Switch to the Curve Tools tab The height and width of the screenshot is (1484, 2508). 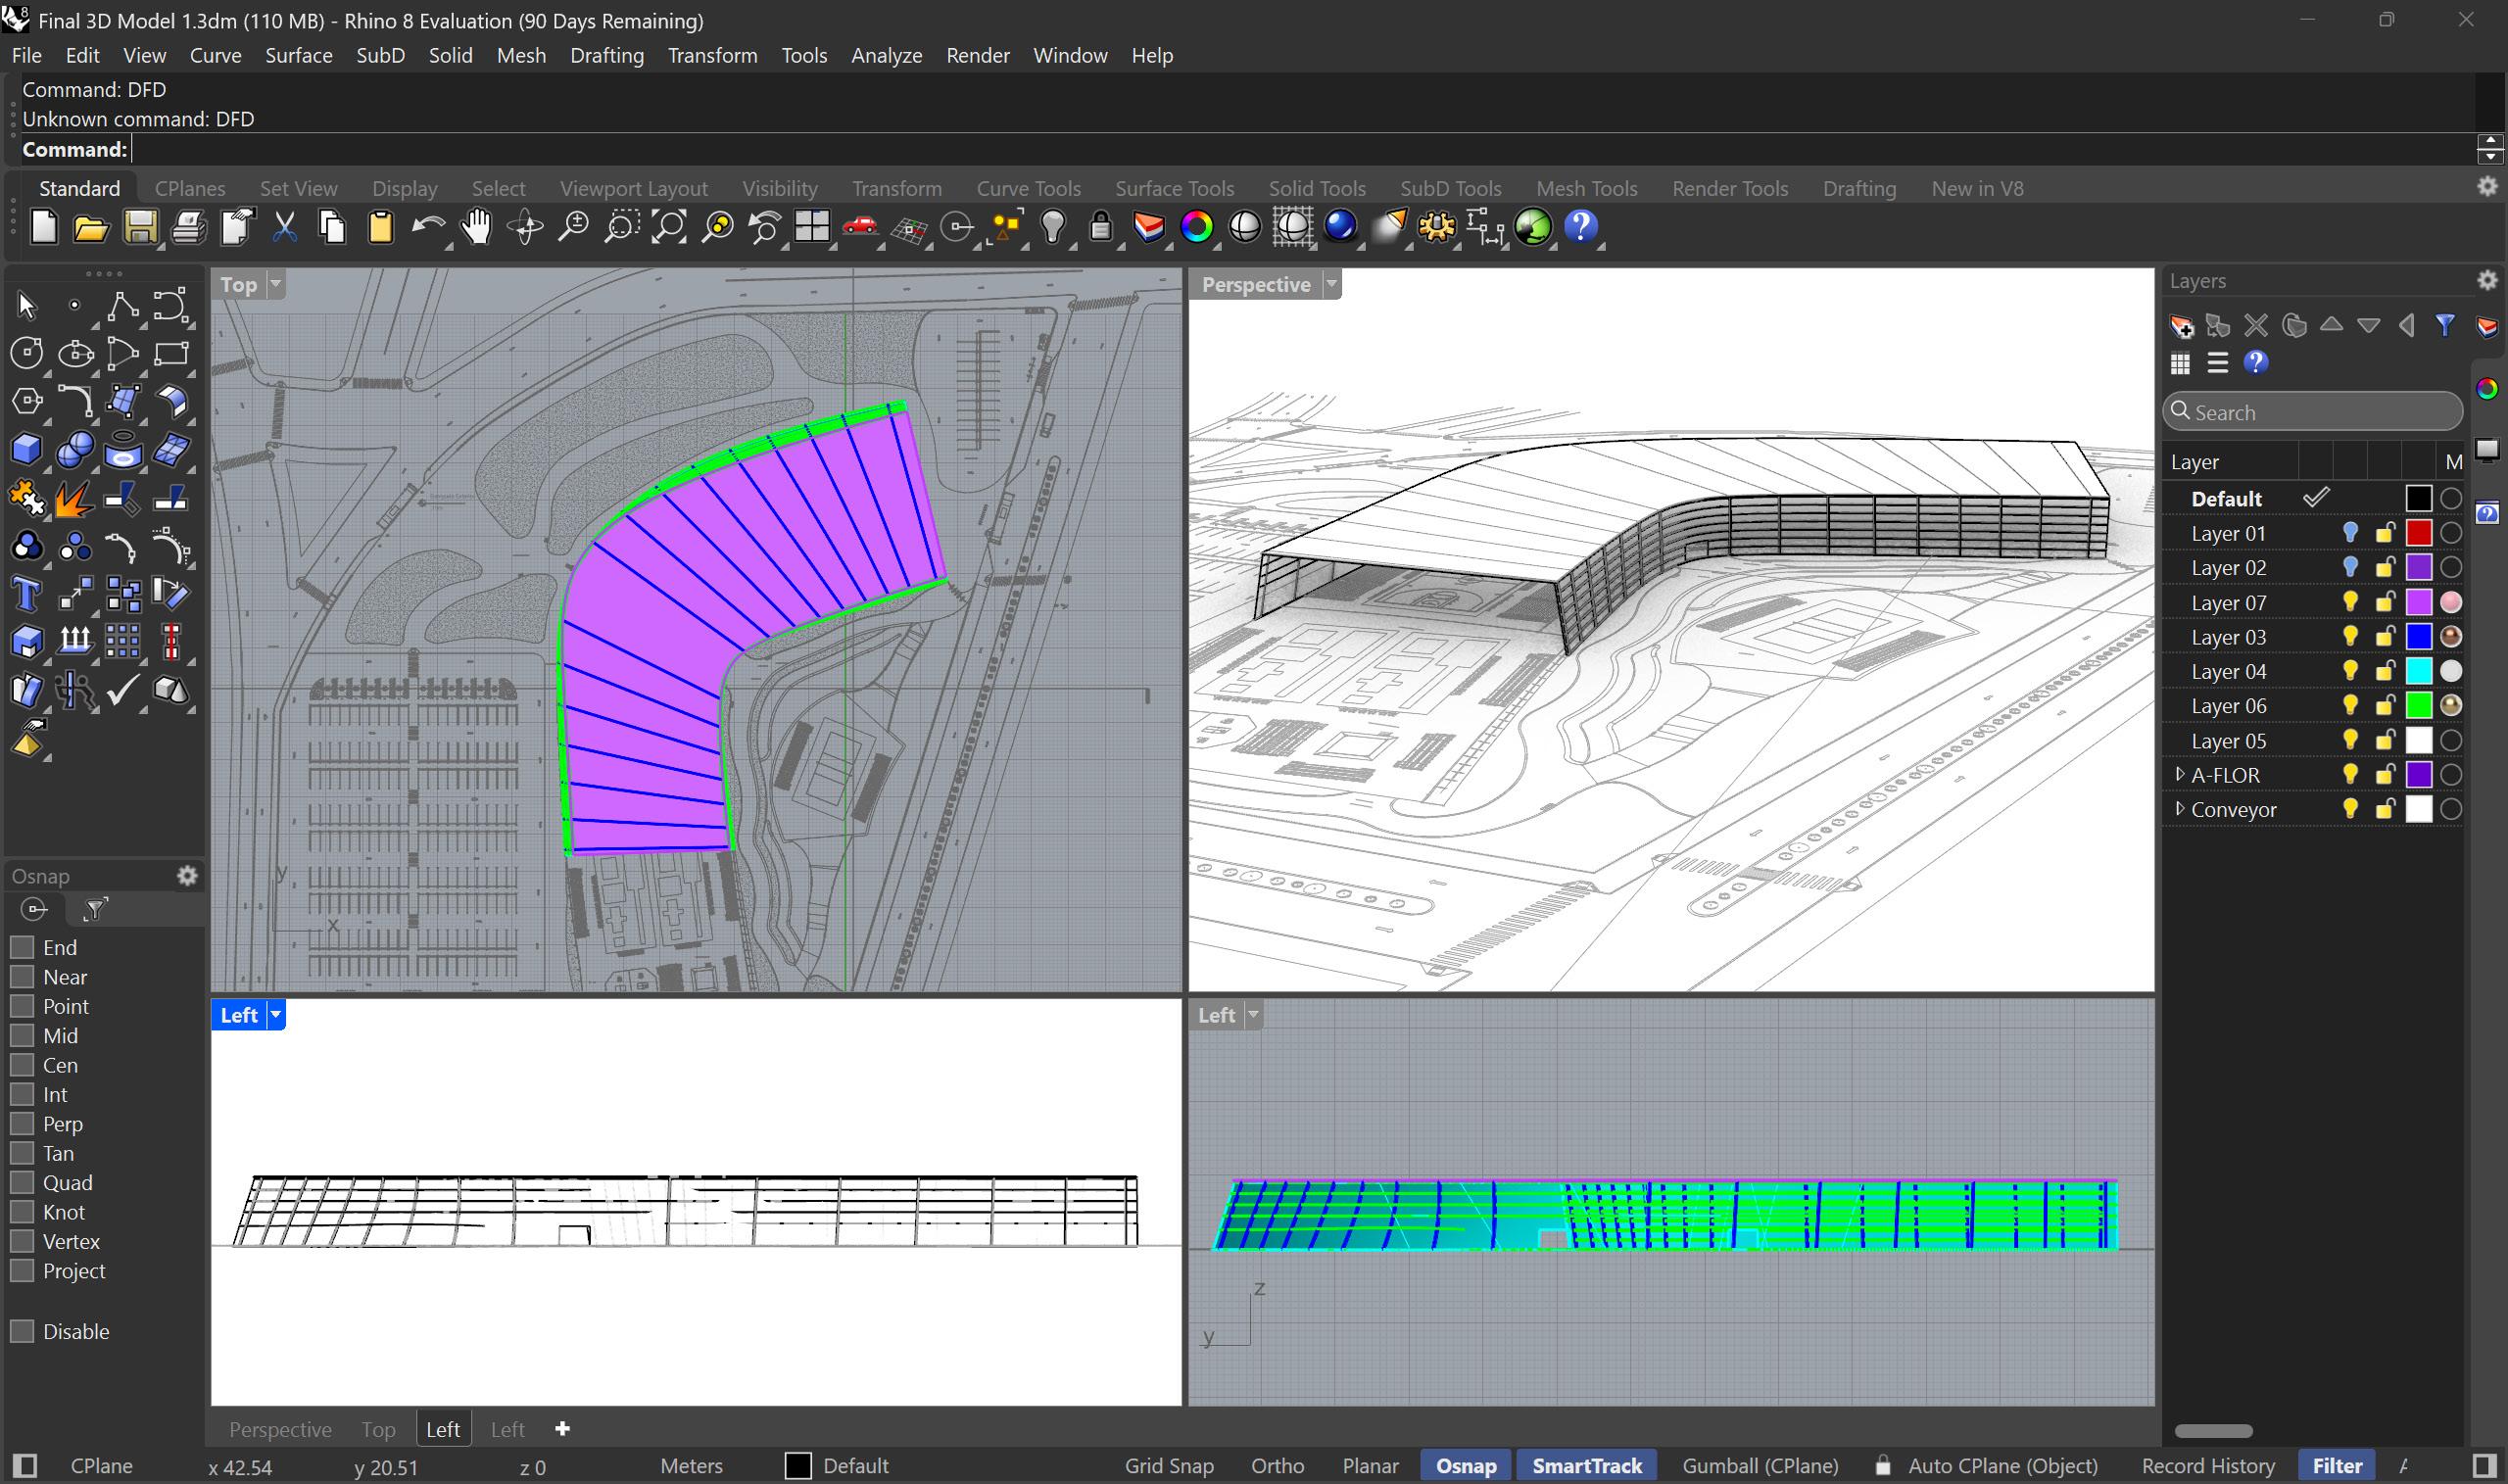[x=1027, y=188]
